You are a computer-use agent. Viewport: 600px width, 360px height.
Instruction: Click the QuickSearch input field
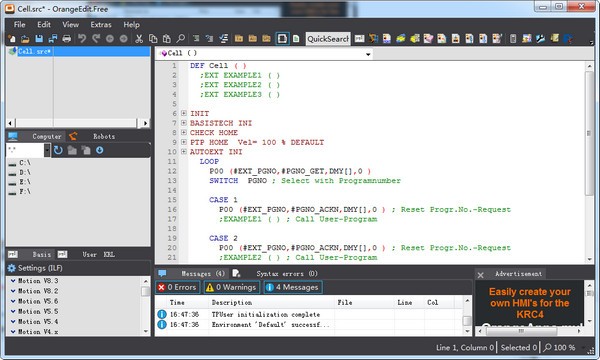328,39
